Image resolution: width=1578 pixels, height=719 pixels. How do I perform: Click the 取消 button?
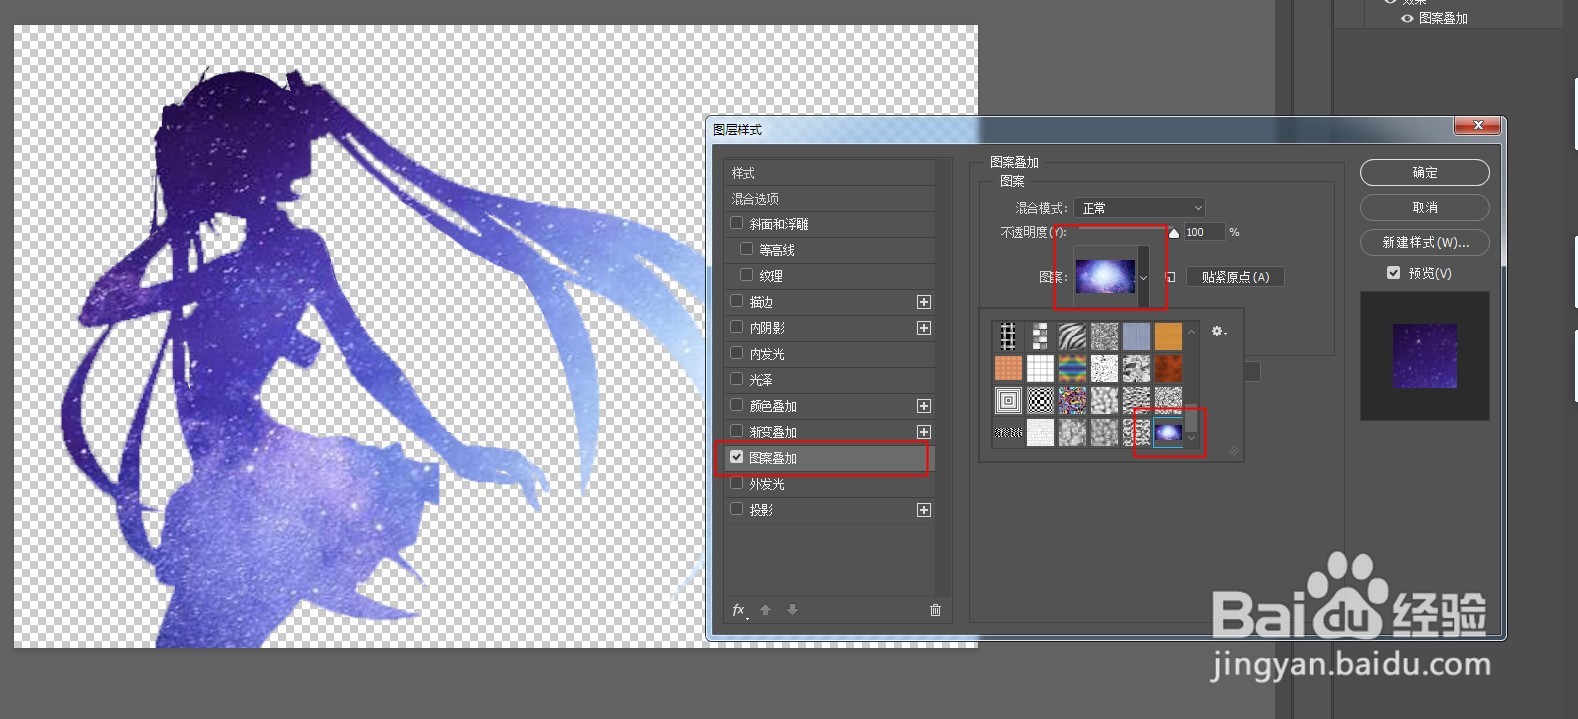click(x=1425, y=207)
